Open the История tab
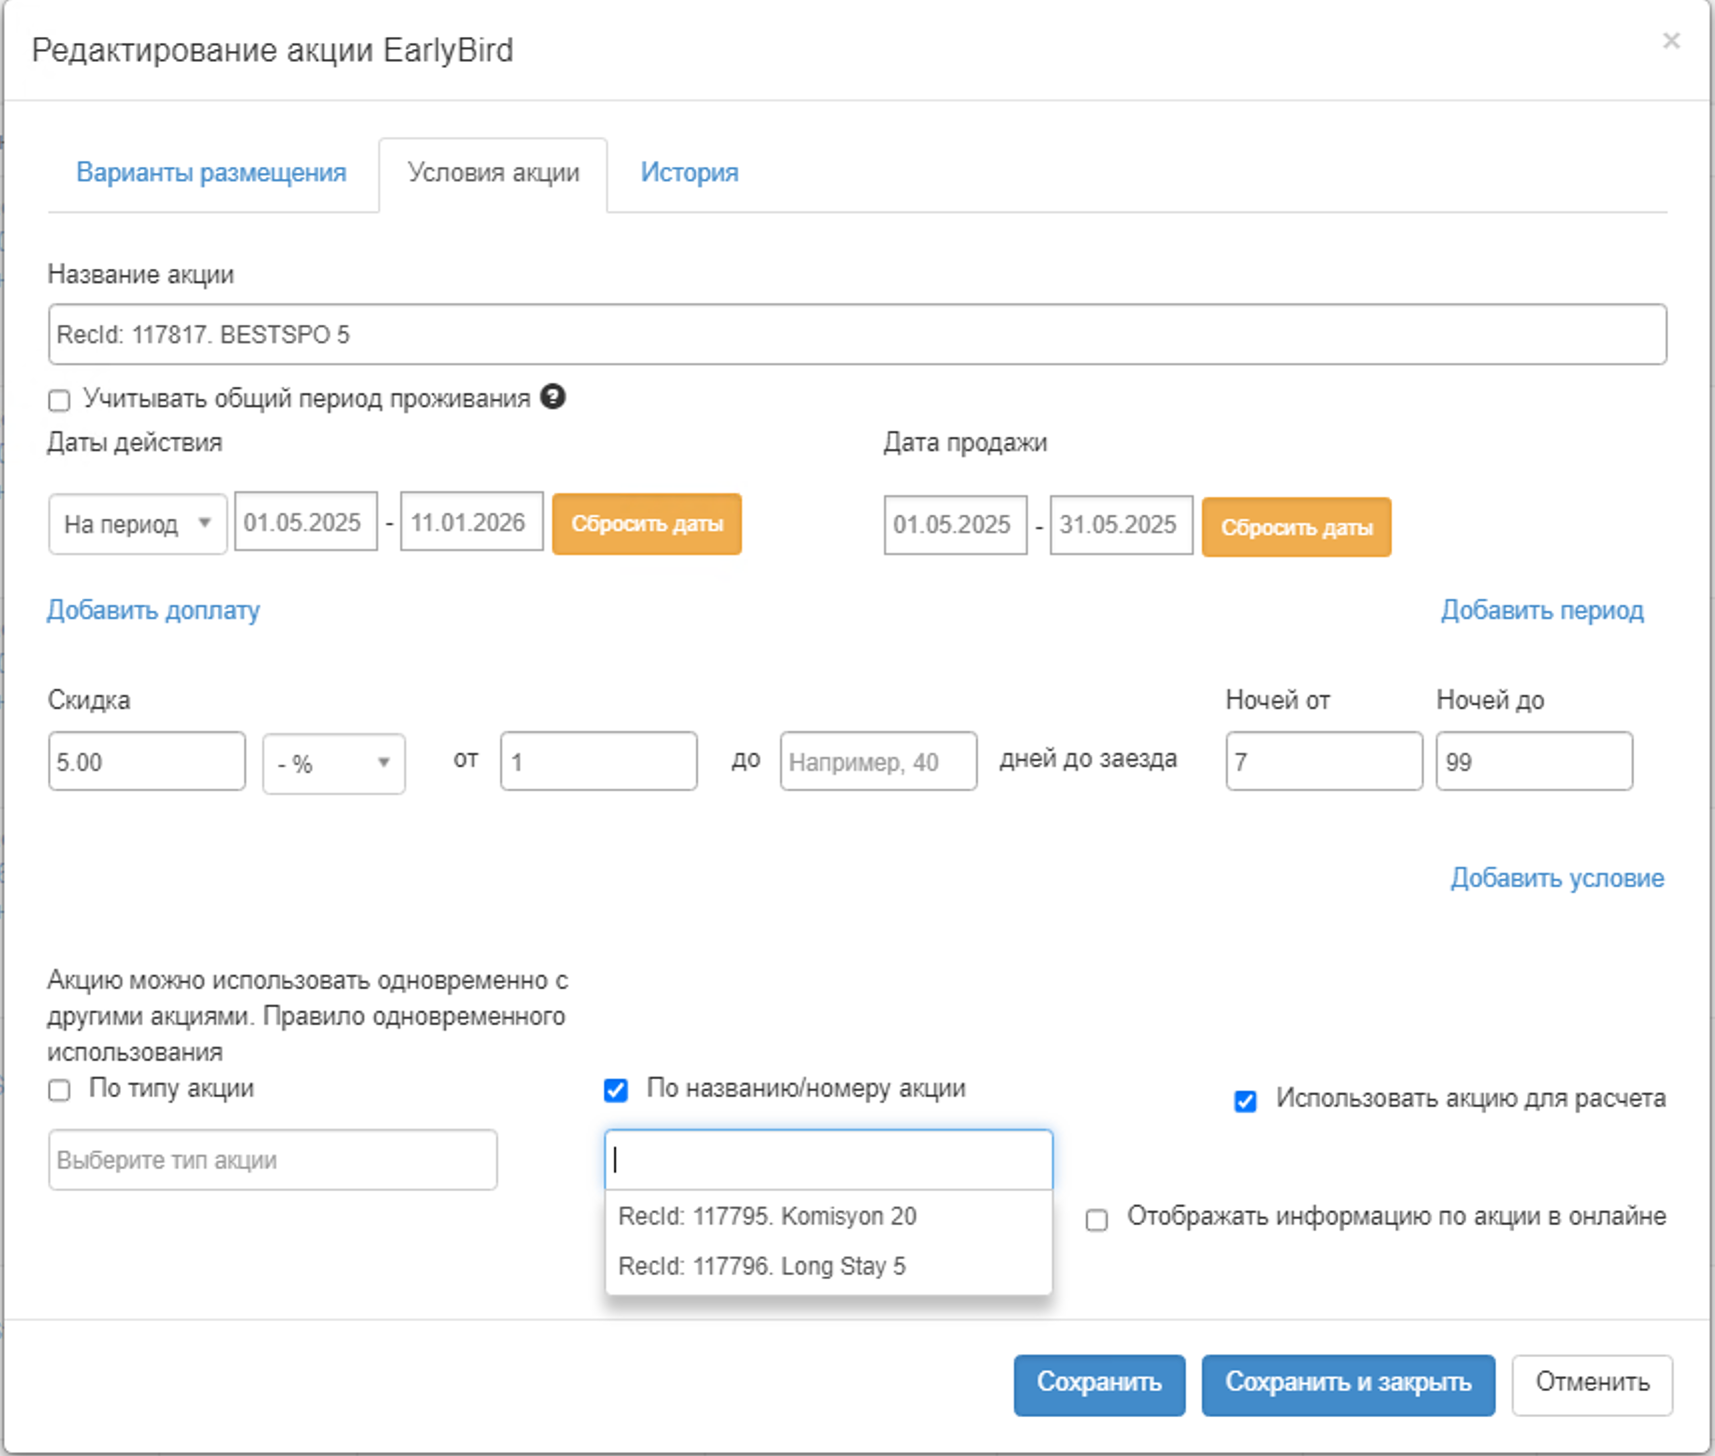This screenshot has height=1456, width=1715. 689,173
